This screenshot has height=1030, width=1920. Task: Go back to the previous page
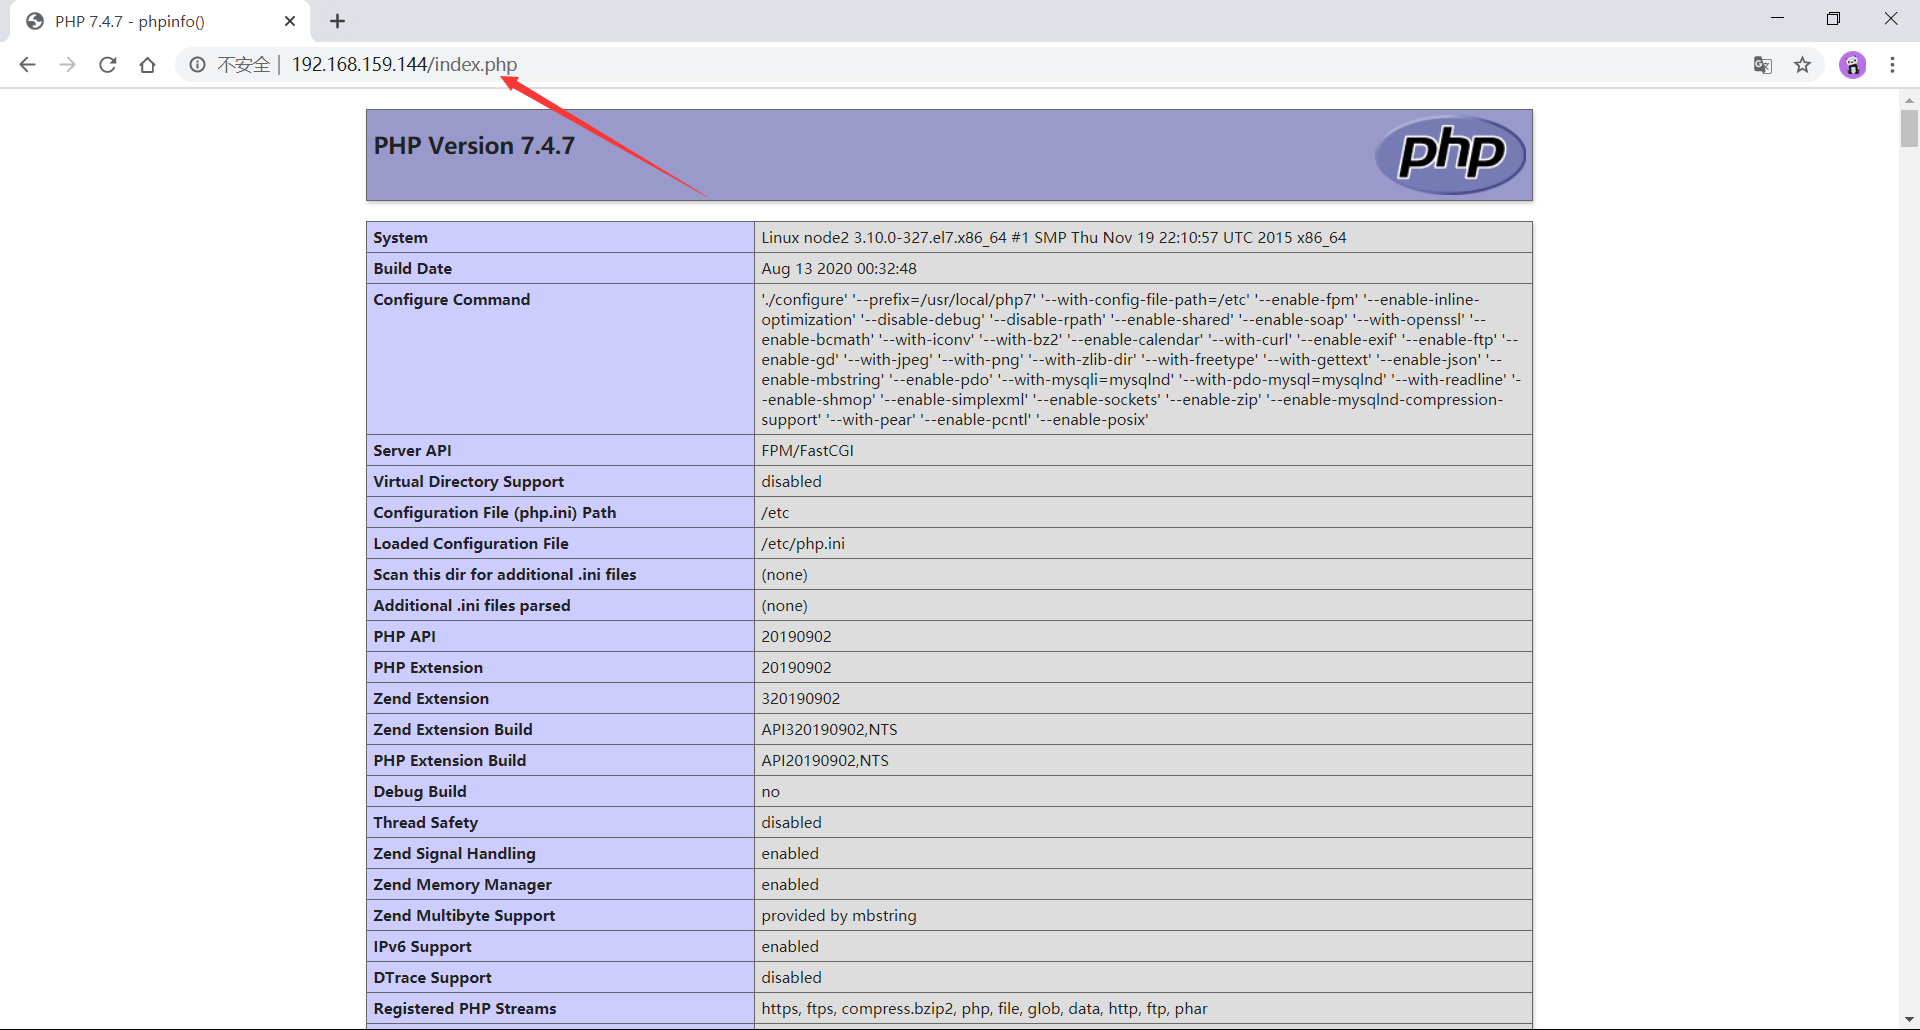click(x=27, y=65)
